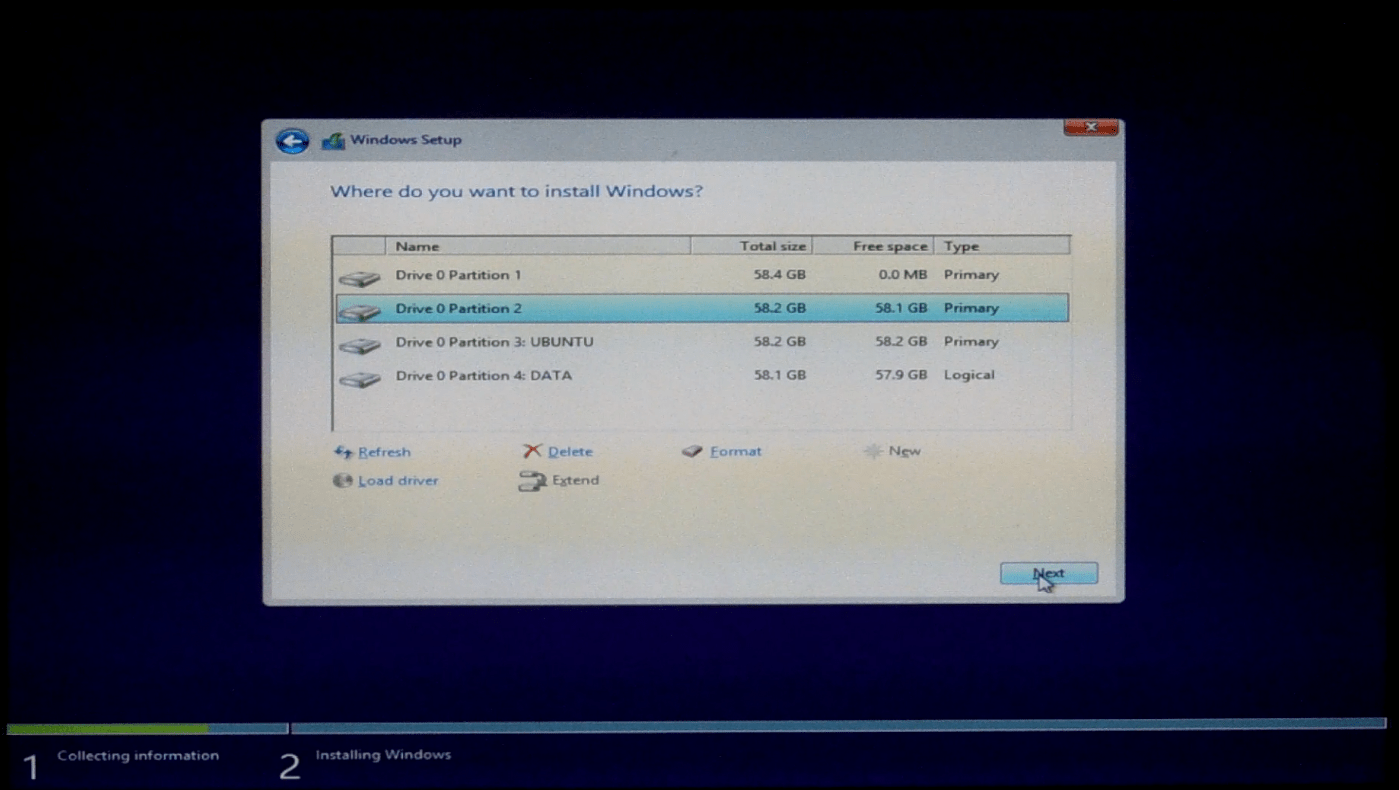Refresh the partition list
This screenshot has width=1399, height=790.
(x=384, y=452)
